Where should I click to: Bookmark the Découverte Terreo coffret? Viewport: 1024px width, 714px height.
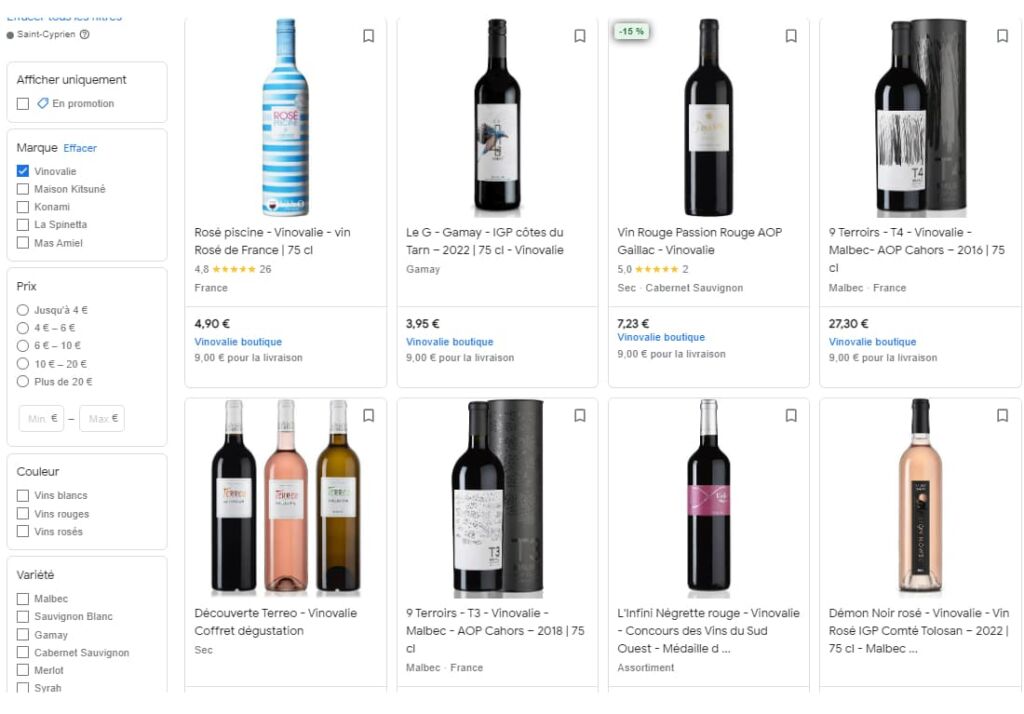368,416
